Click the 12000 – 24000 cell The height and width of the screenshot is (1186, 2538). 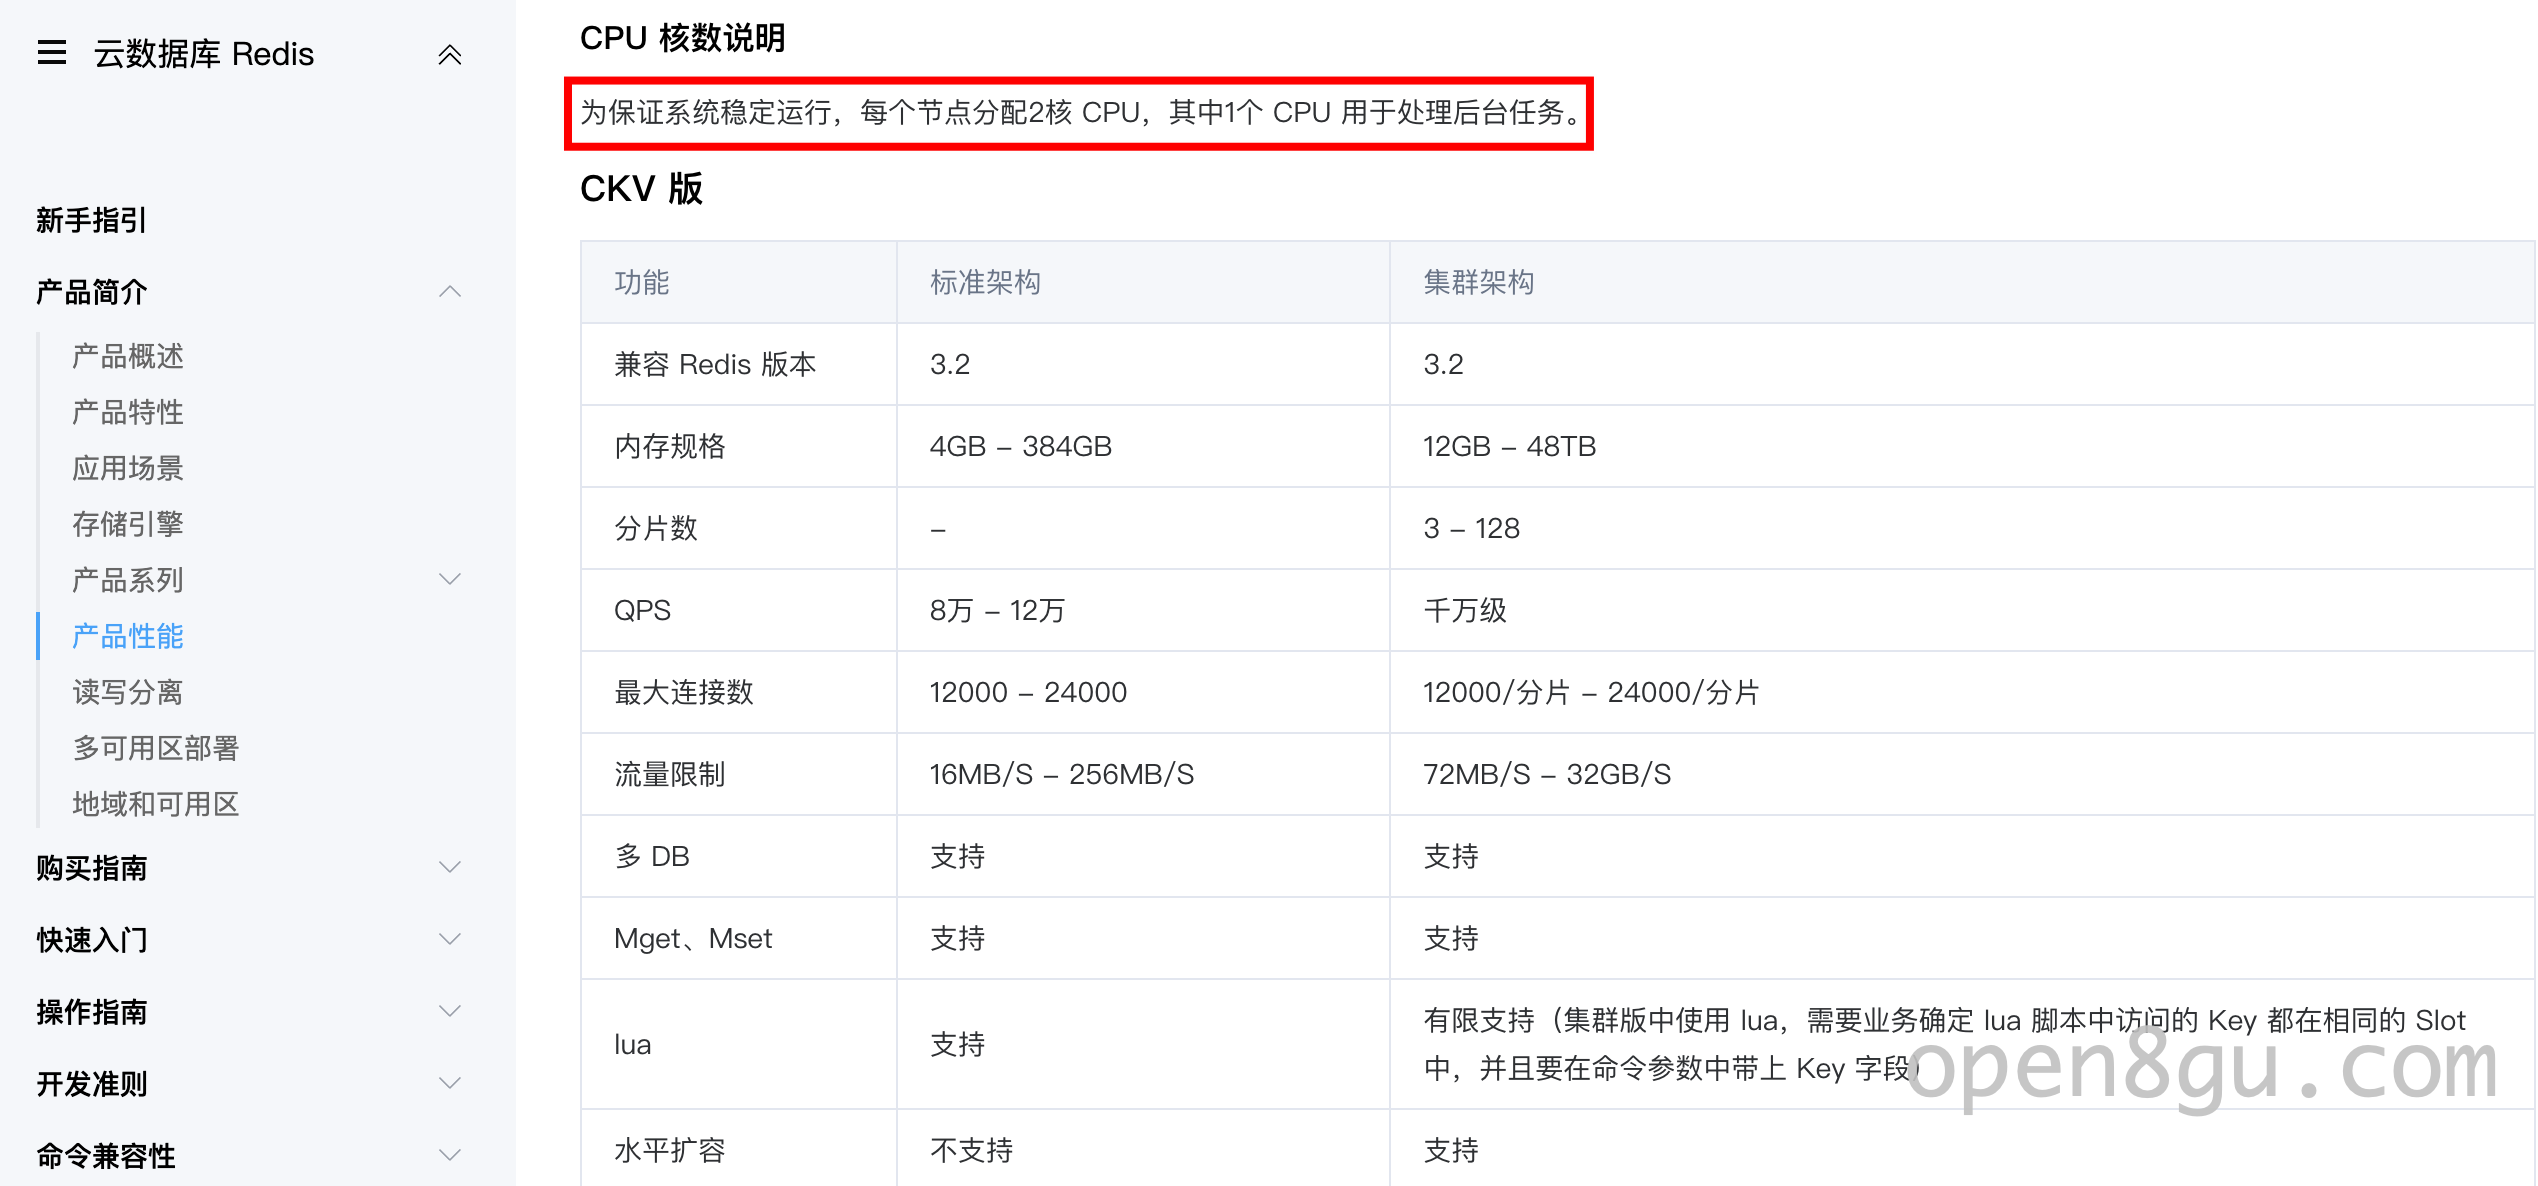point(1028,692)
